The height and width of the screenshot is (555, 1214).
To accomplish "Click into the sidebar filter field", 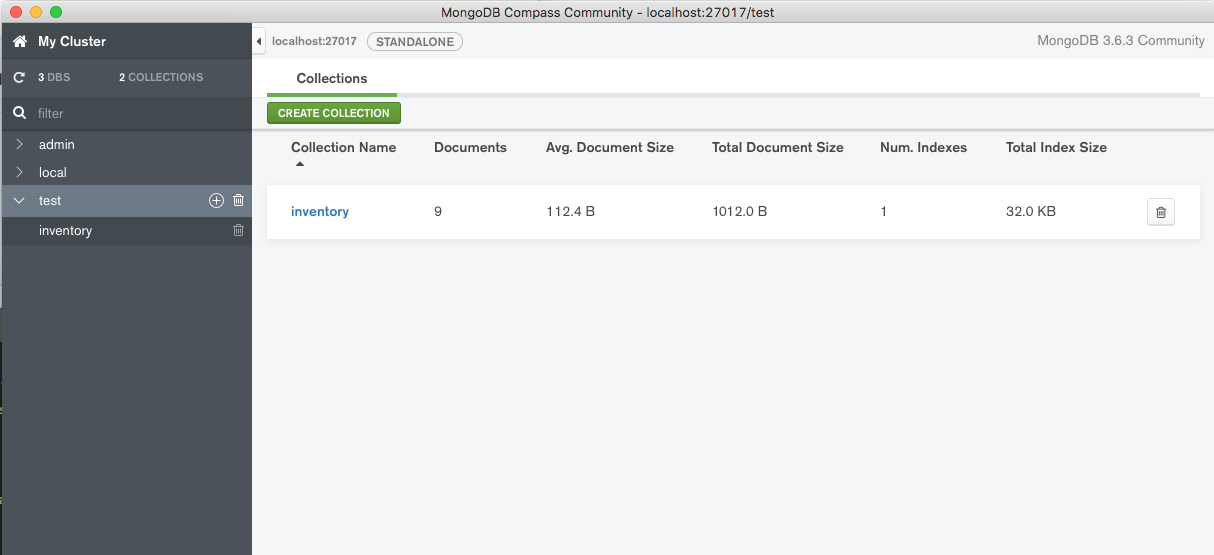I will 140,113.
